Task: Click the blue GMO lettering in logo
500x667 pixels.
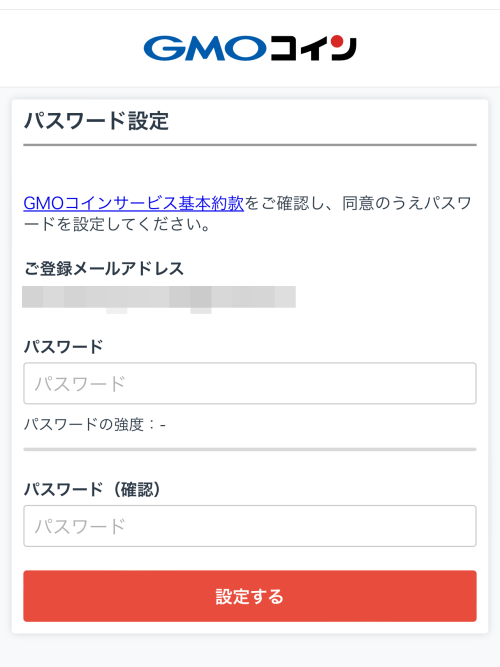Action: coord(205,48)
